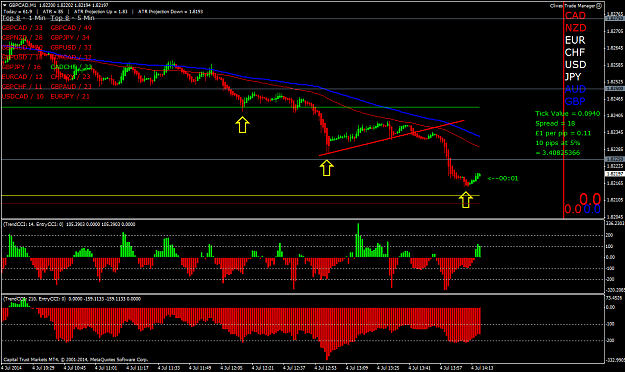Image resolution: width=625 pixels, height=372 pixels.
Task: Click the GBPUSD / 33 entry
Action: pyautogui.click(x=71, y=47)
